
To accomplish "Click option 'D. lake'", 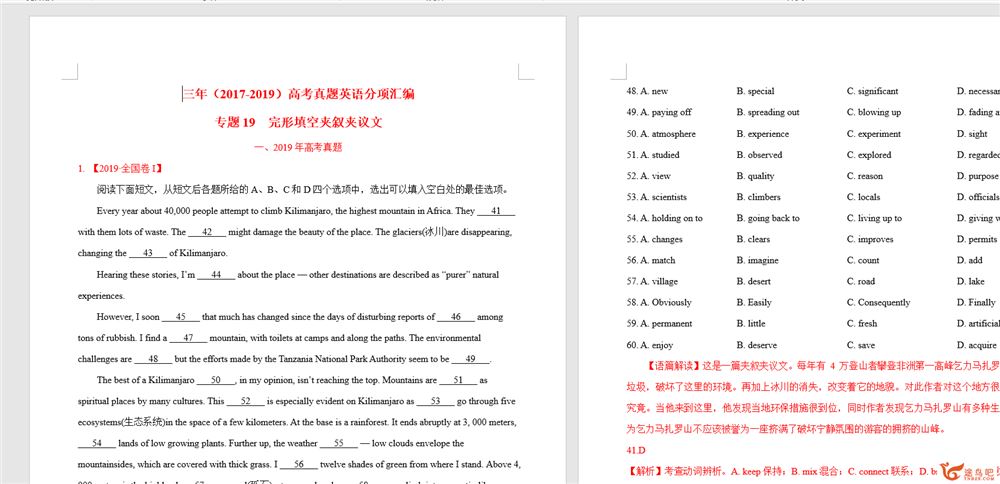I will tap(971, 281).
